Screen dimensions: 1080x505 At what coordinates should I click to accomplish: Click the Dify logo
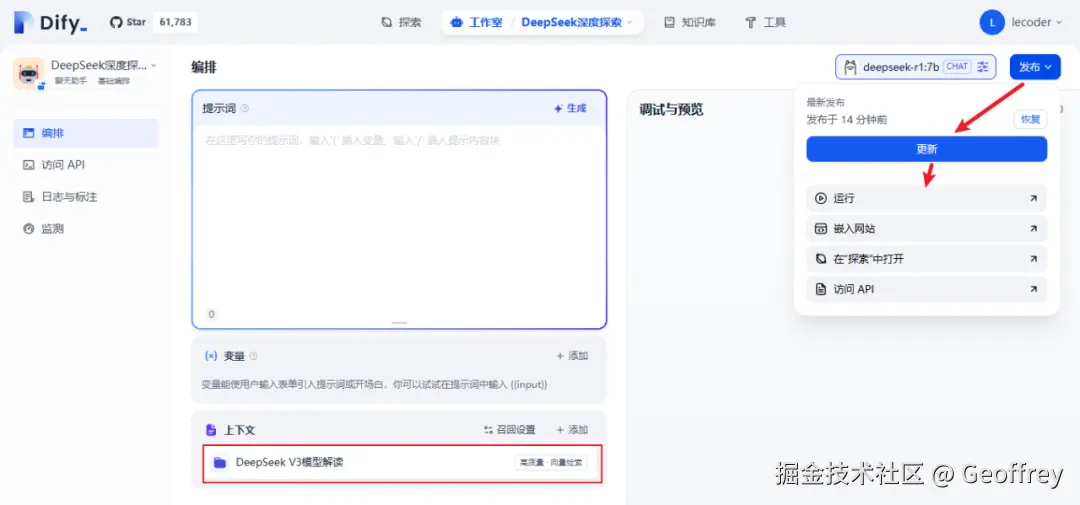51,23
